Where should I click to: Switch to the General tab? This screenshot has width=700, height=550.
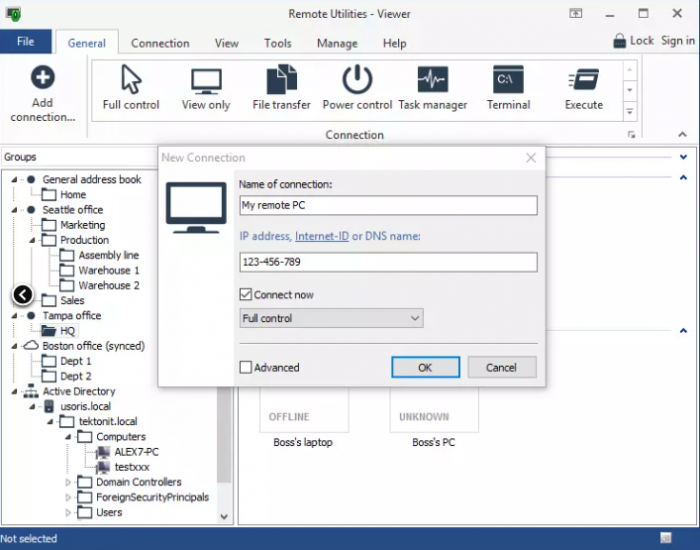(x=87, y=43)
